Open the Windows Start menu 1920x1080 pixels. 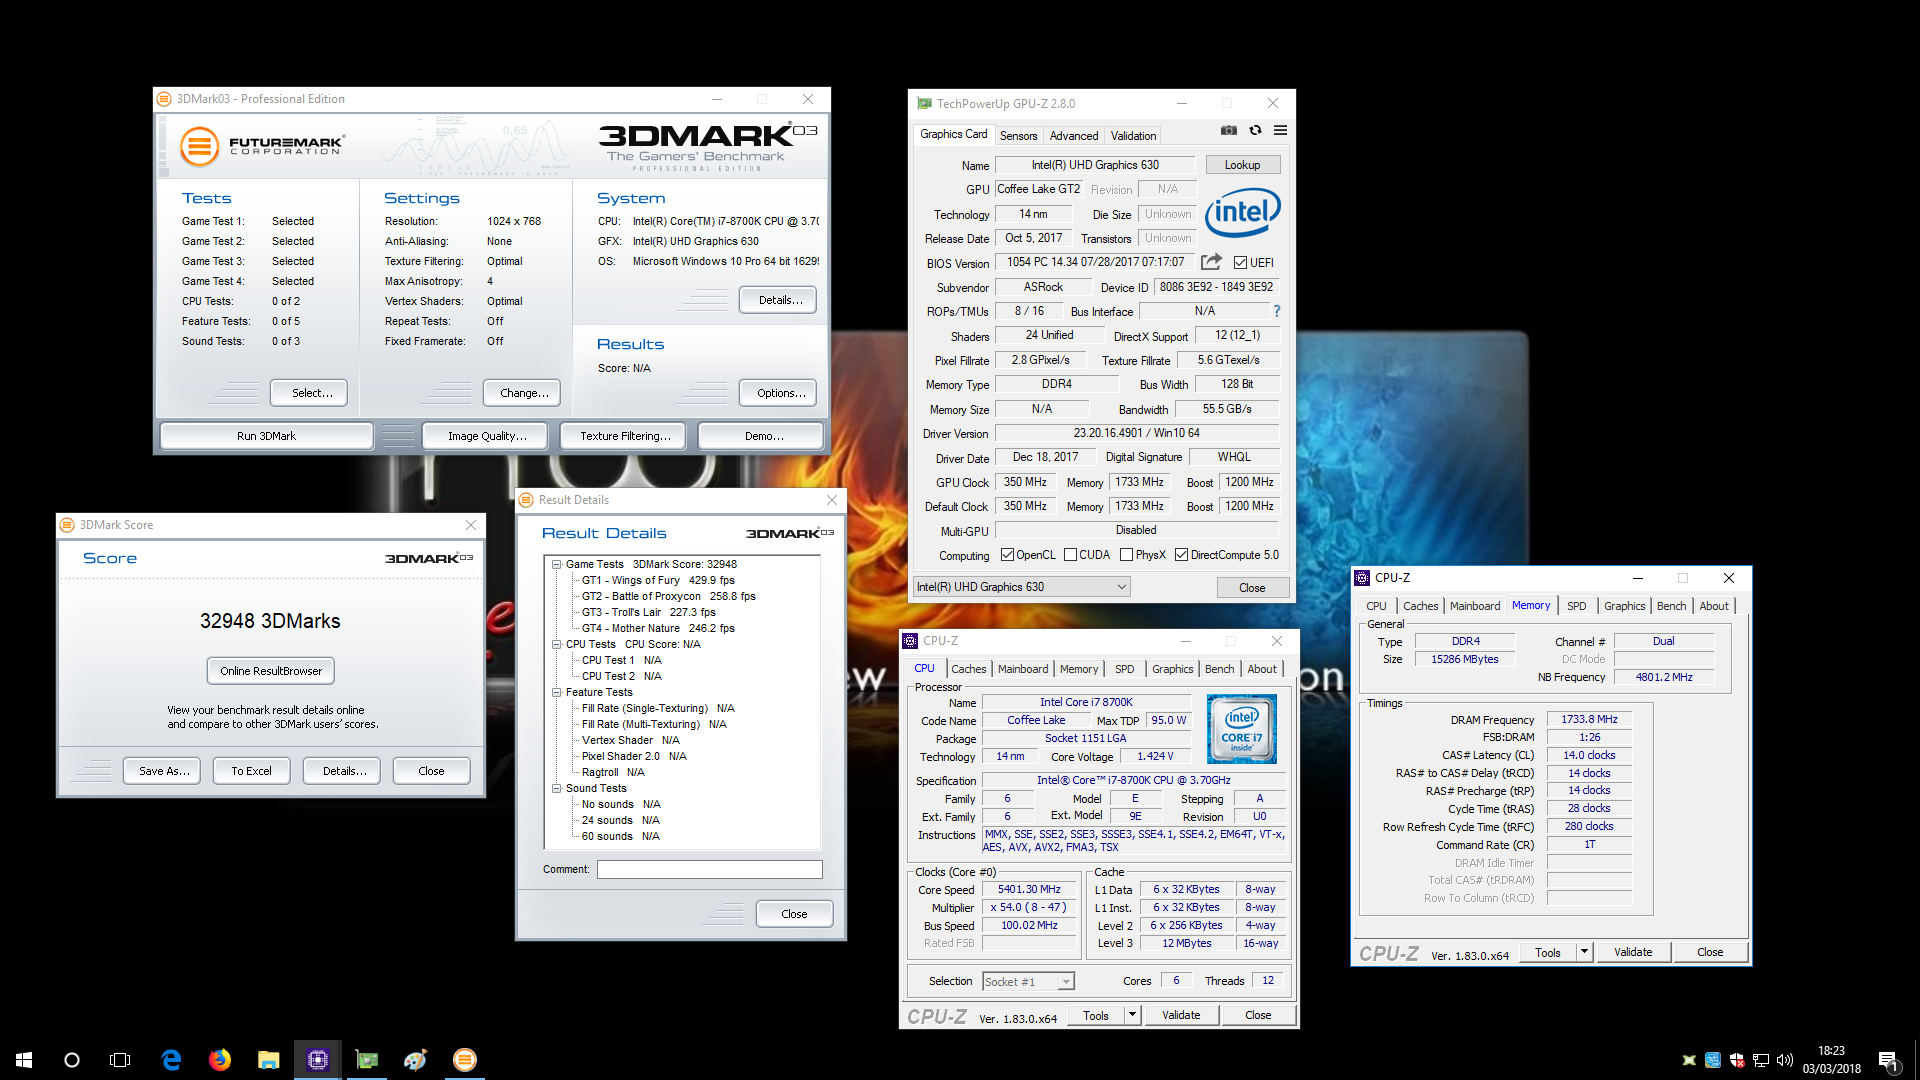click(24, 1060)
